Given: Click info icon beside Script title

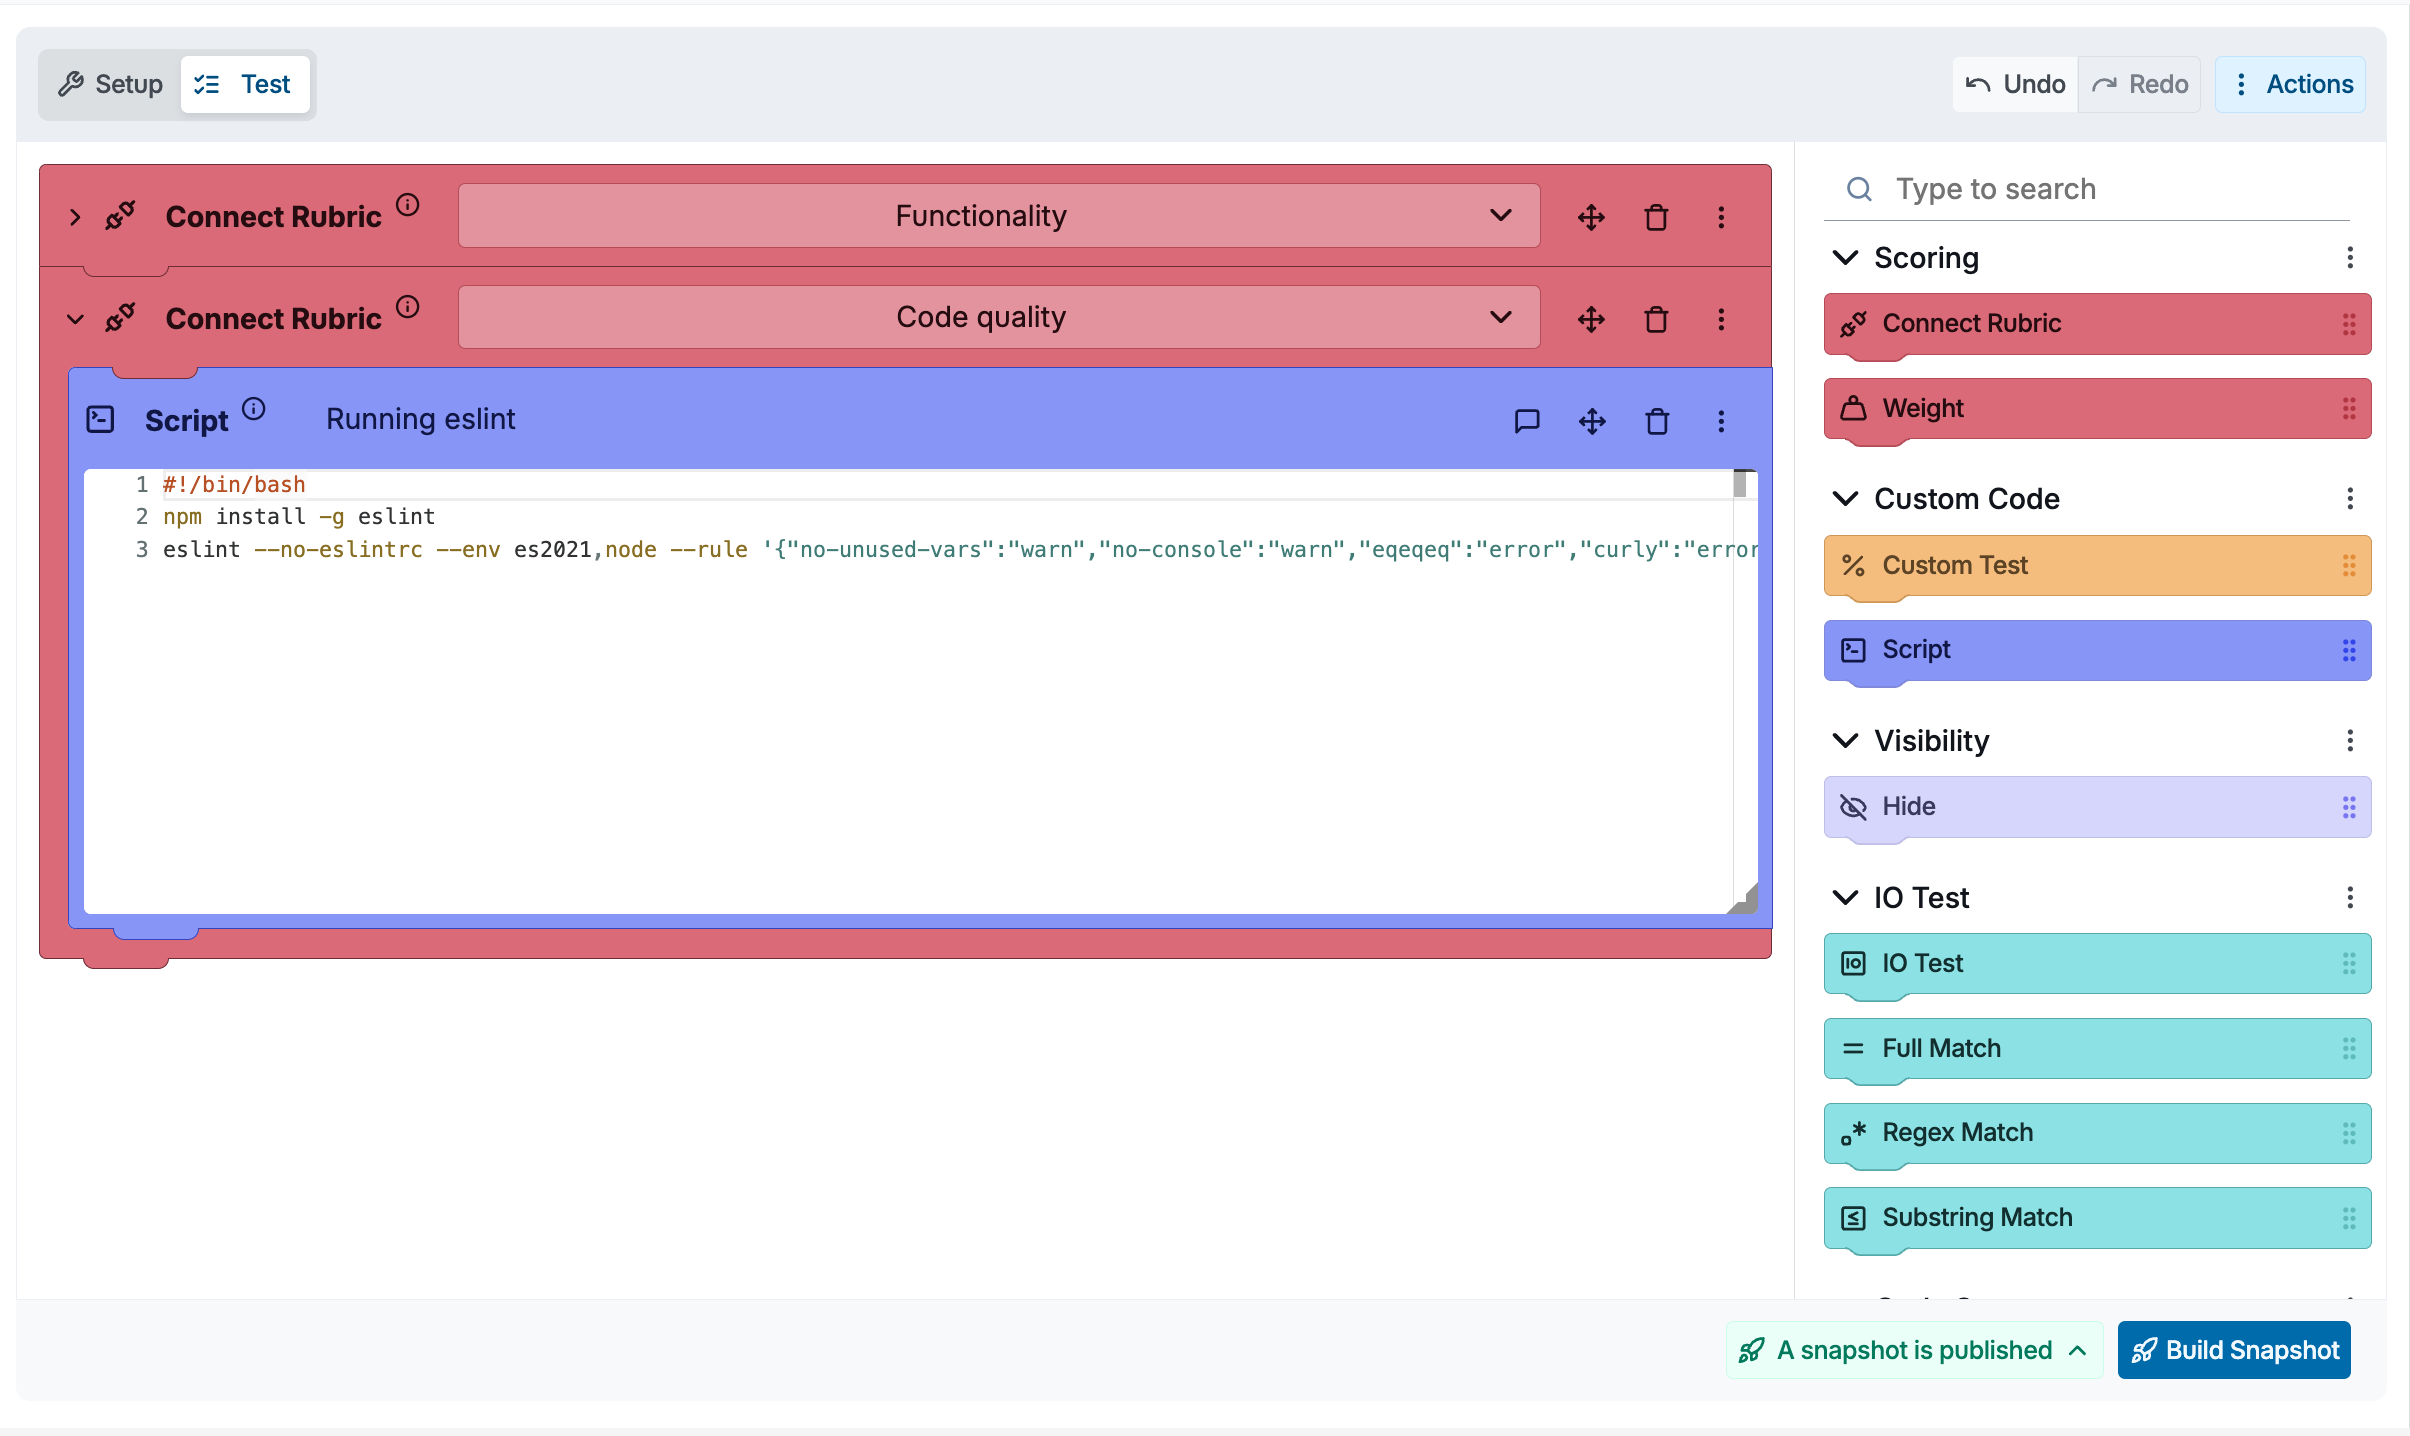Looking at the screenshot, I should point(254,408).
